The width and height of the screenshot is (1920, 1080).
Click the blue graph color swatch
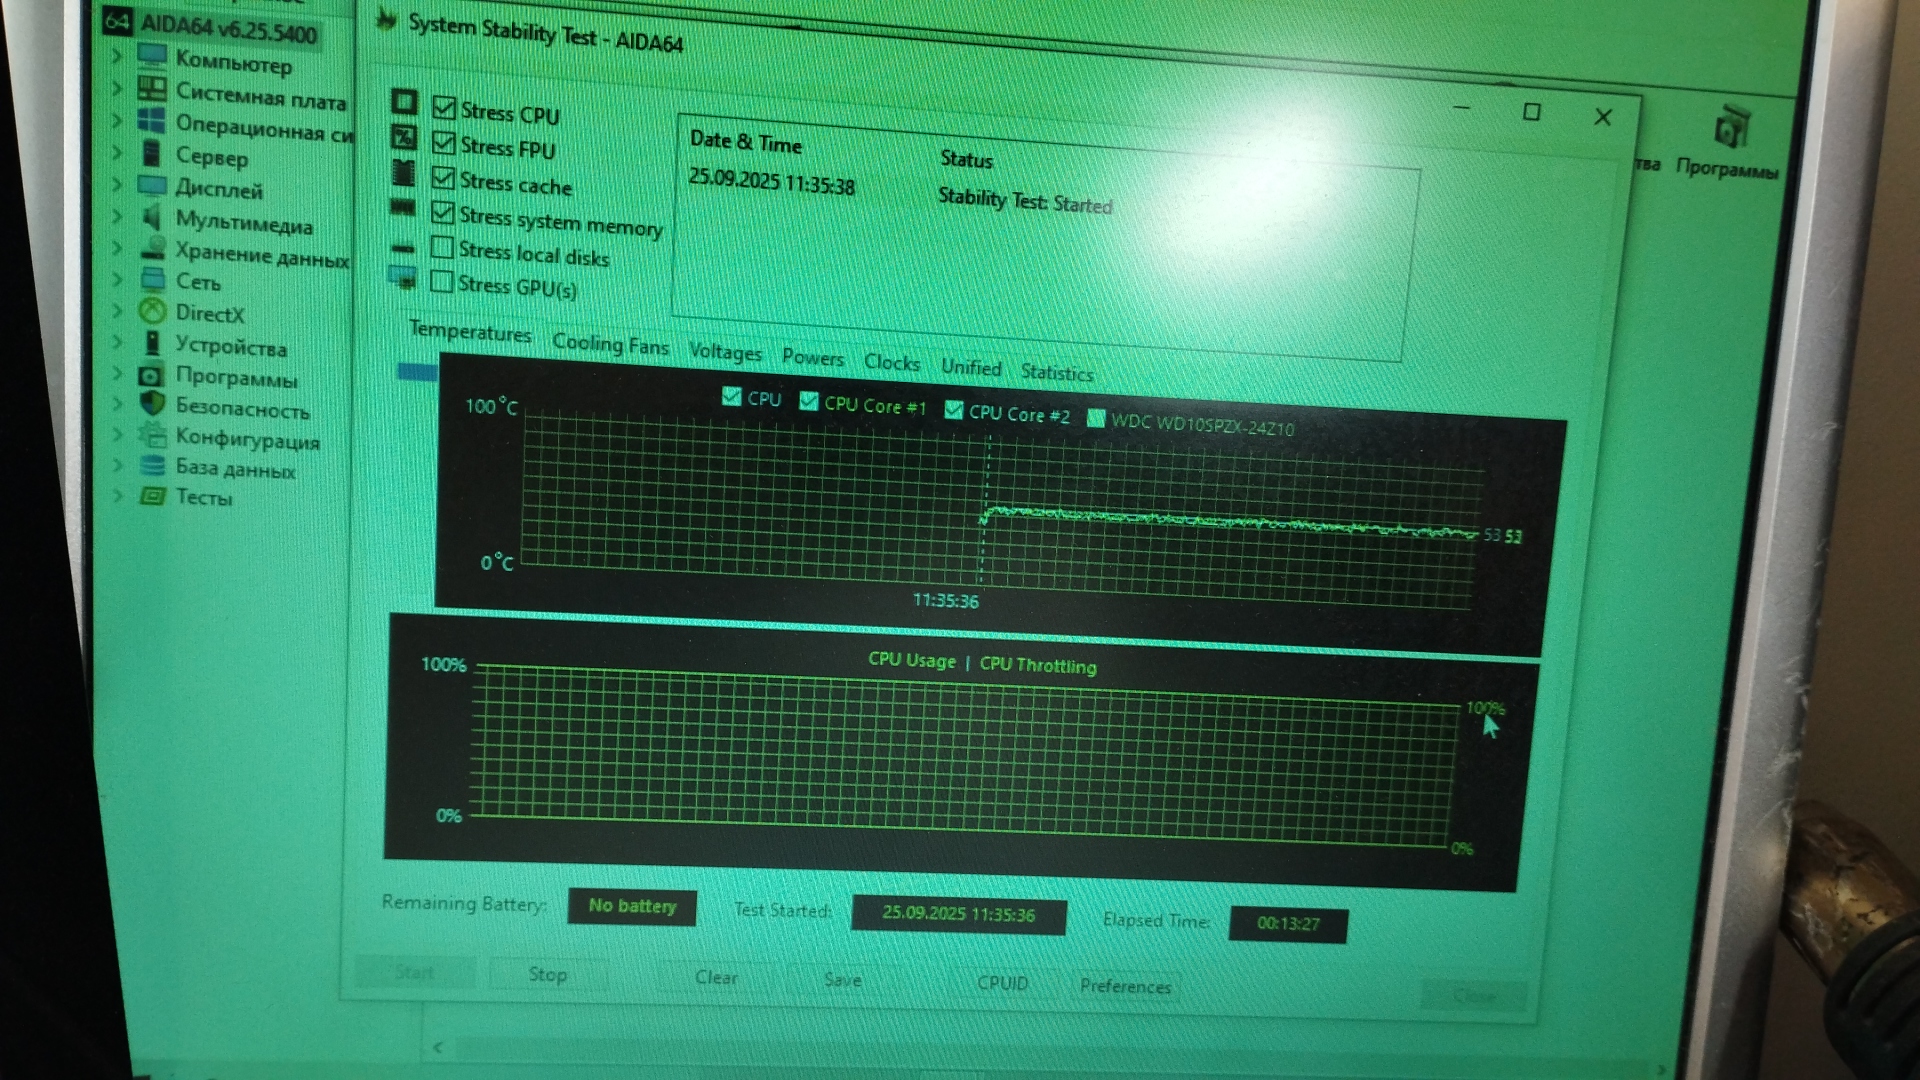[417, 372]
